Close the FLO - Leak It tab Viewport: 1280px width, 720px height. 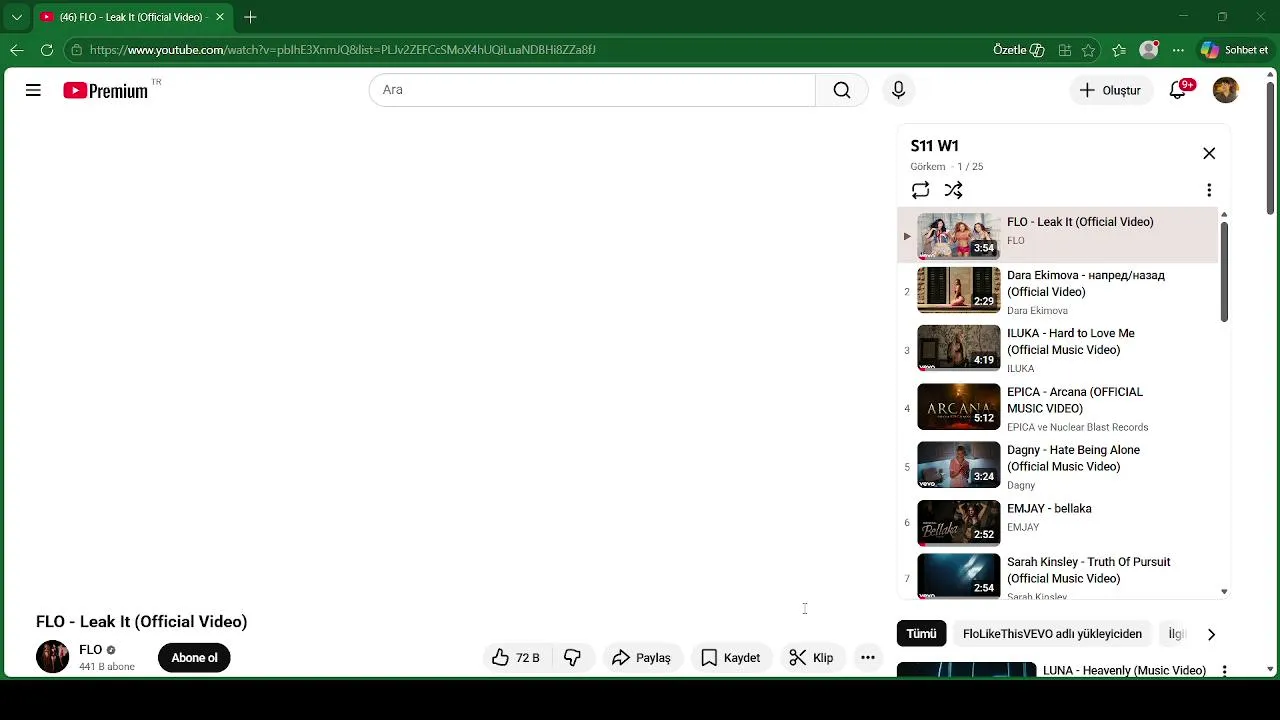tap(220, 17)
